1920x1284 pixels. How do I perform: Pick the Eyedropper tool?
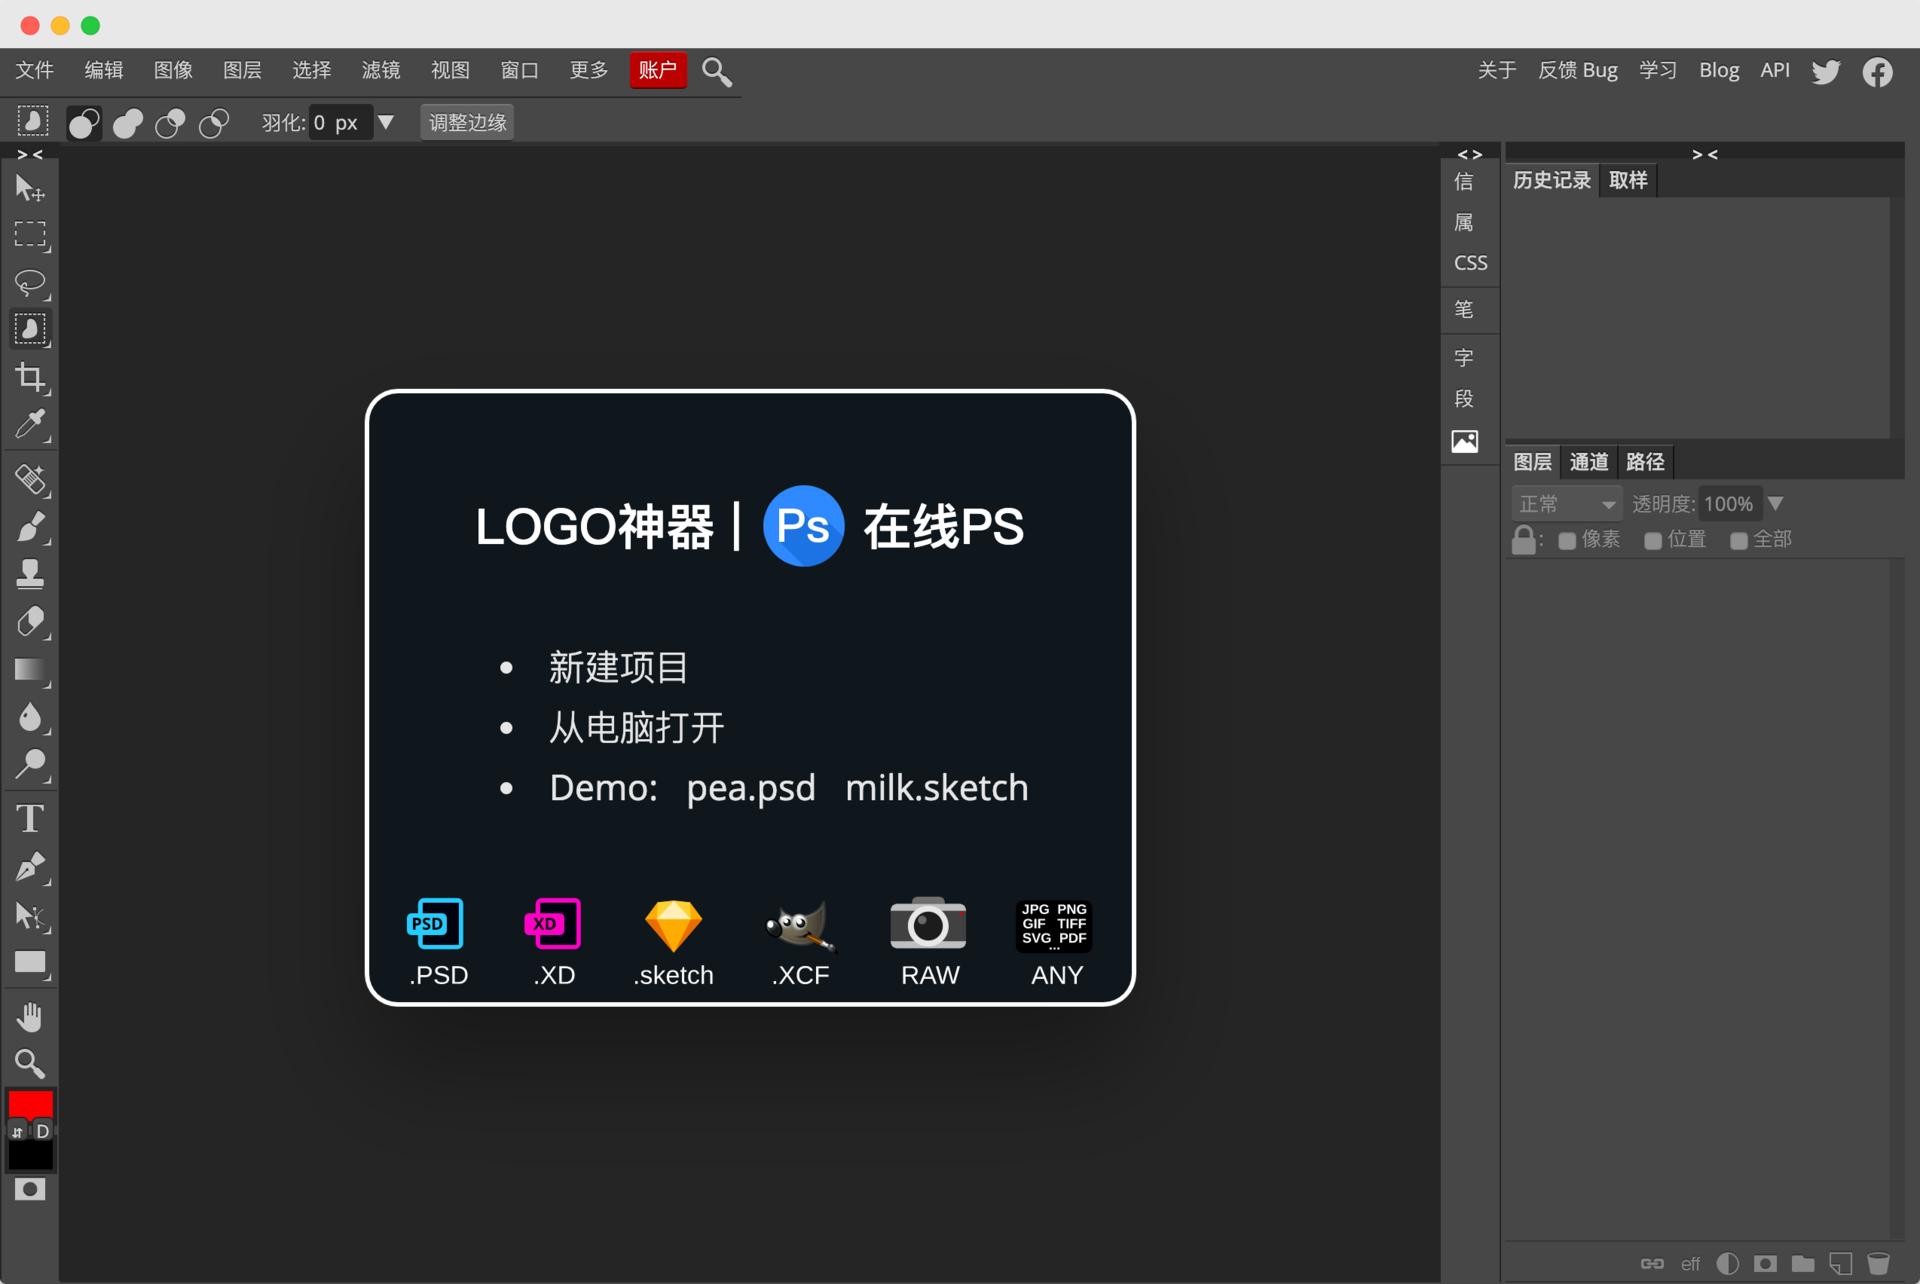(29, 424)
